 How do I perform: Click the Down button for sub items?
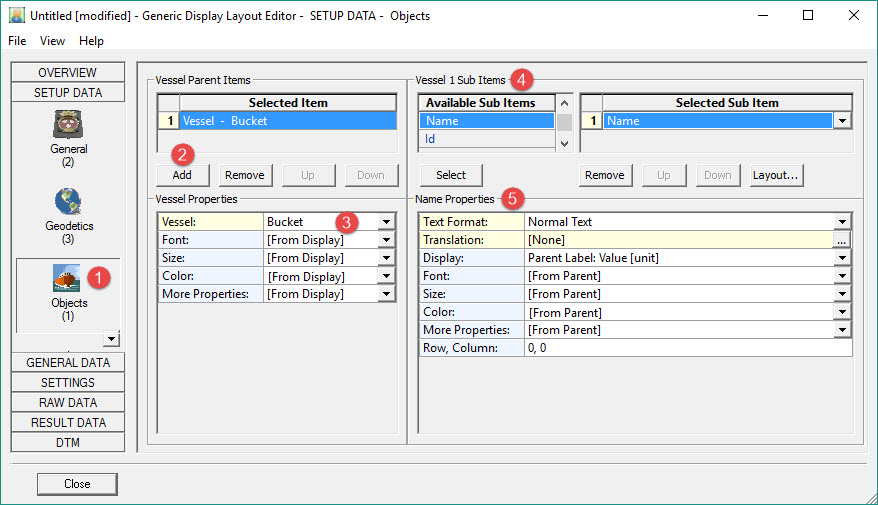(x=718, y=175)
